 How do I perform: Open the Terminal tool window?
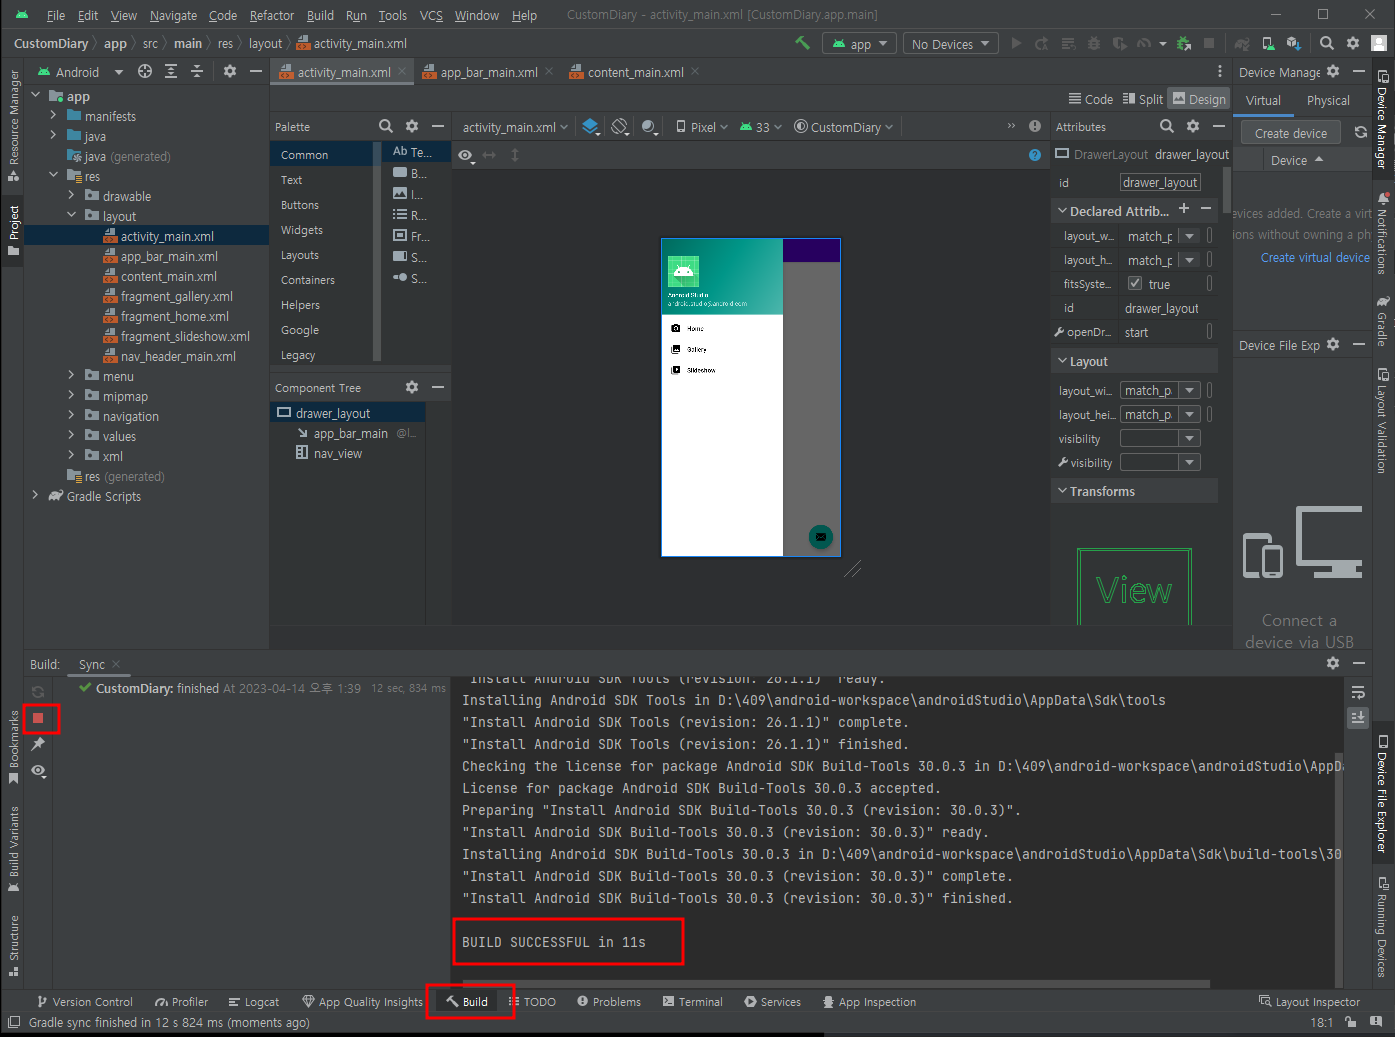(x=692, y=1002)
